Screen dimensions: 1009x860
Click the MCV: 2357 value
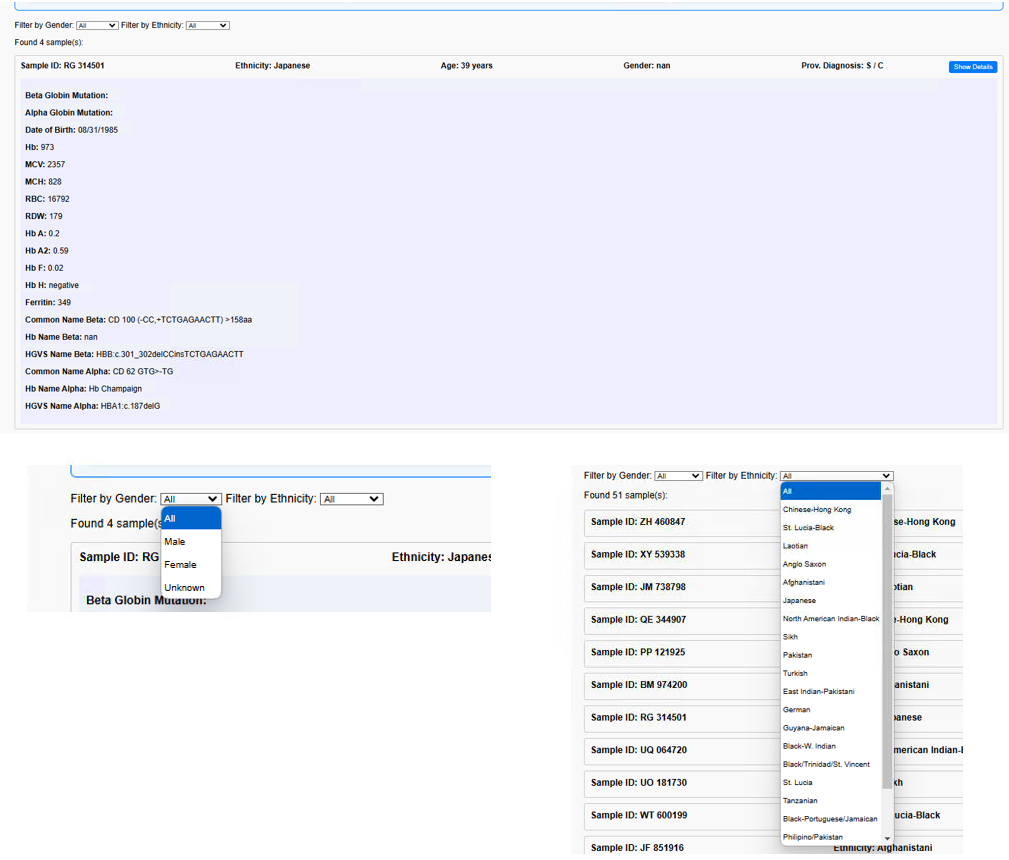pyautogui.click(x=56, y=165)
